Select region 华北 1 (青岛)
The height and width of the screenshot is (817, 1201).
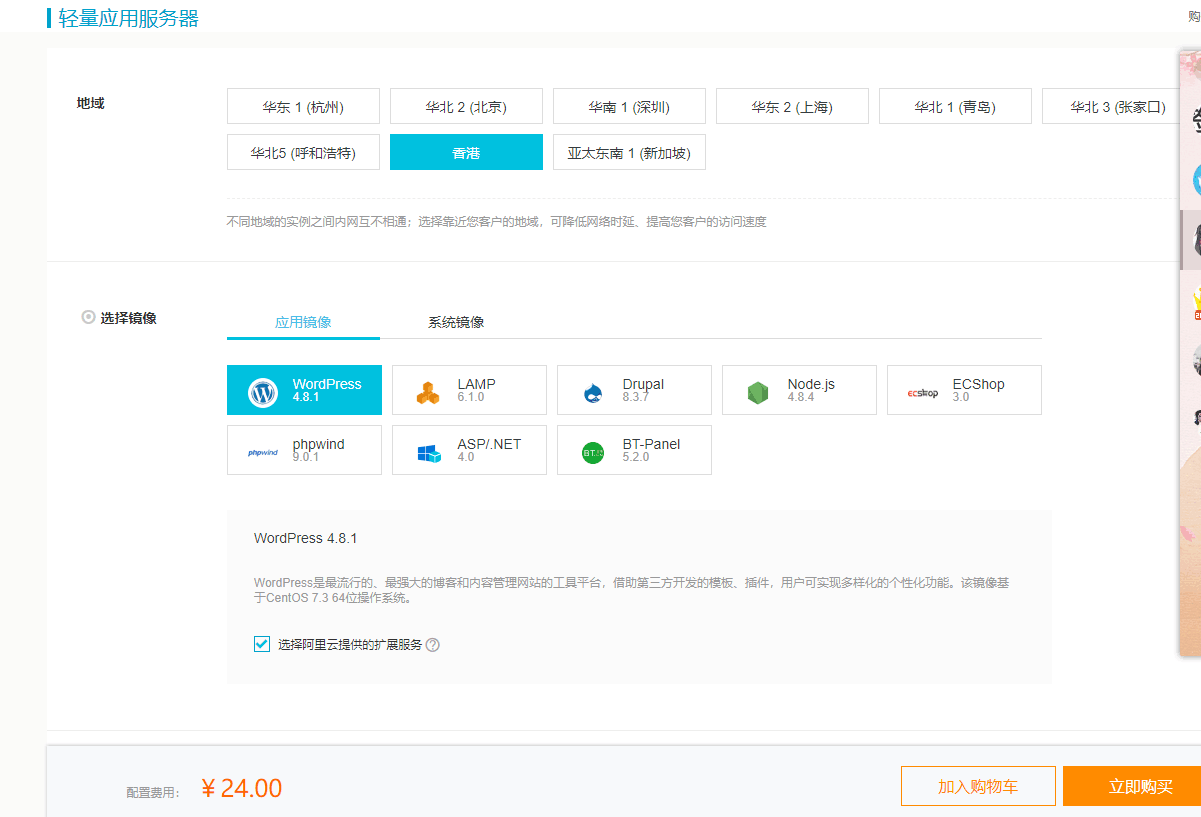(x=955, y=106)
